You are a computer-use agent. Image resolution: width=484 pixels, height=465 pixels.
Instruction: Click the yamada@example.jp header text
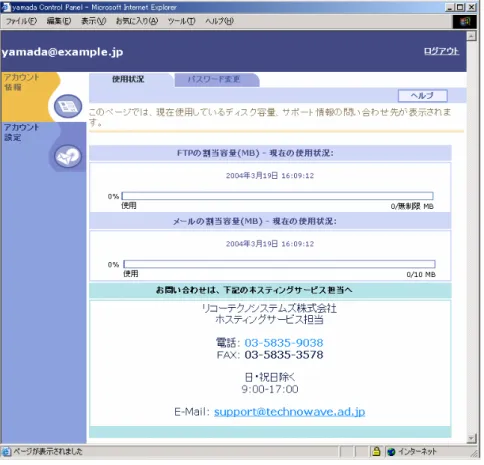[62, 52]
